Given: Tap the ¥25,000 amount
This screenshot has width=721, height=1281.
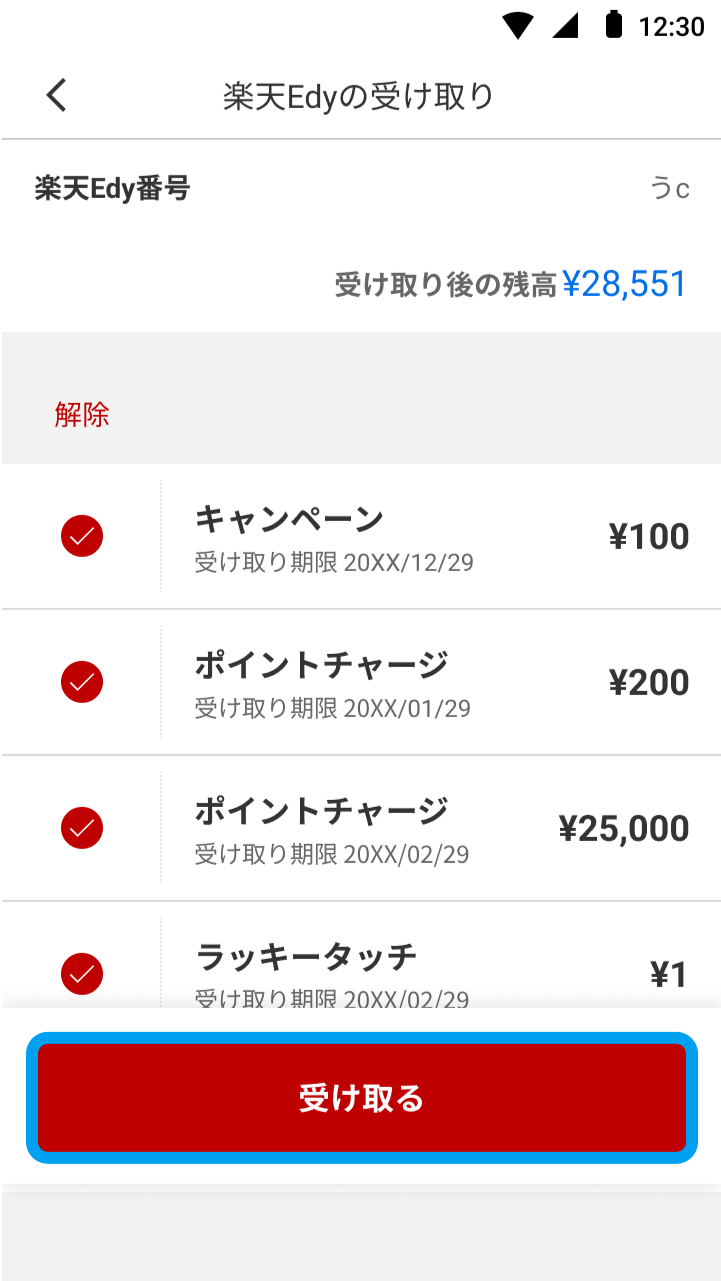Looking at the screenshot, I should 623,829.
